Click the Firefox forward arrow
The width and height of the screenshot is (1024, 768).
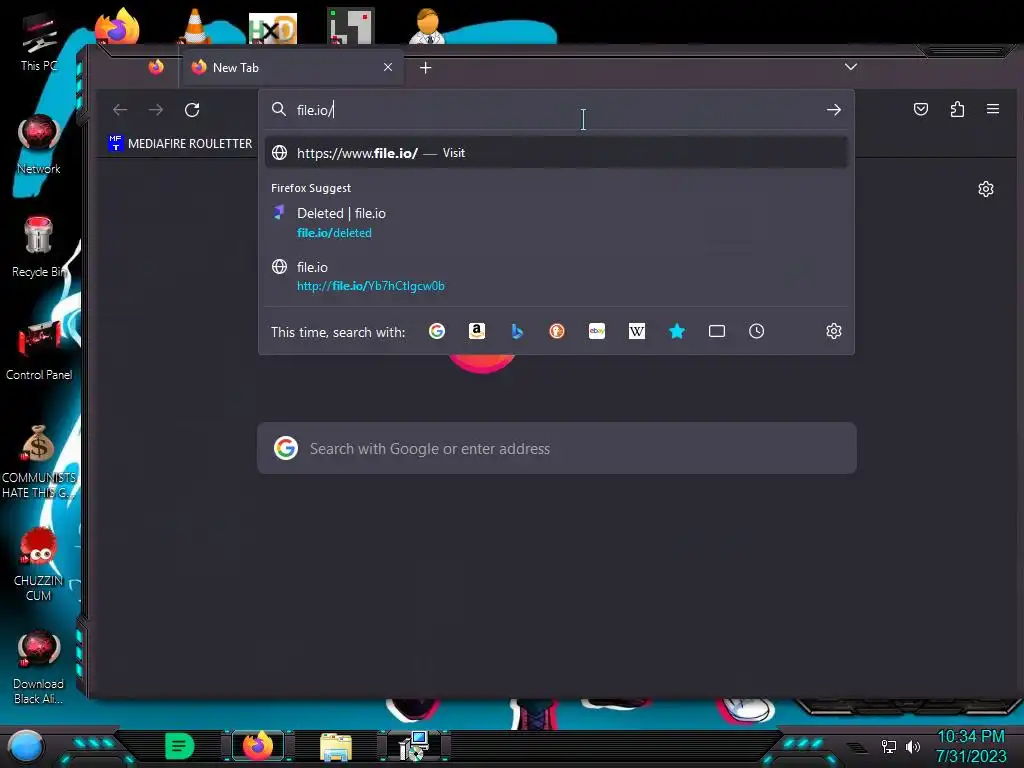click(x=155, y=110)
